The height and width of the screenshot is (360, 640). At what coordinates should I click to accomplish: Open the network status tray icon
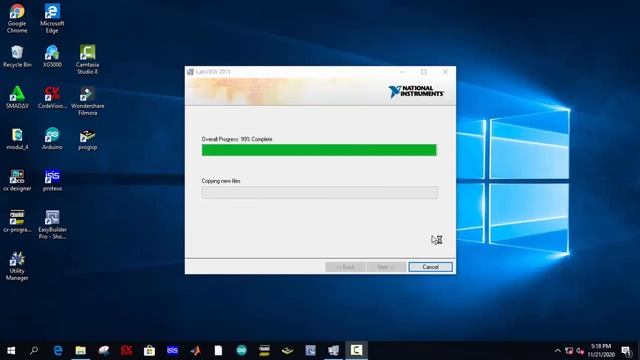pyautogui.click(x=569, y=350)
